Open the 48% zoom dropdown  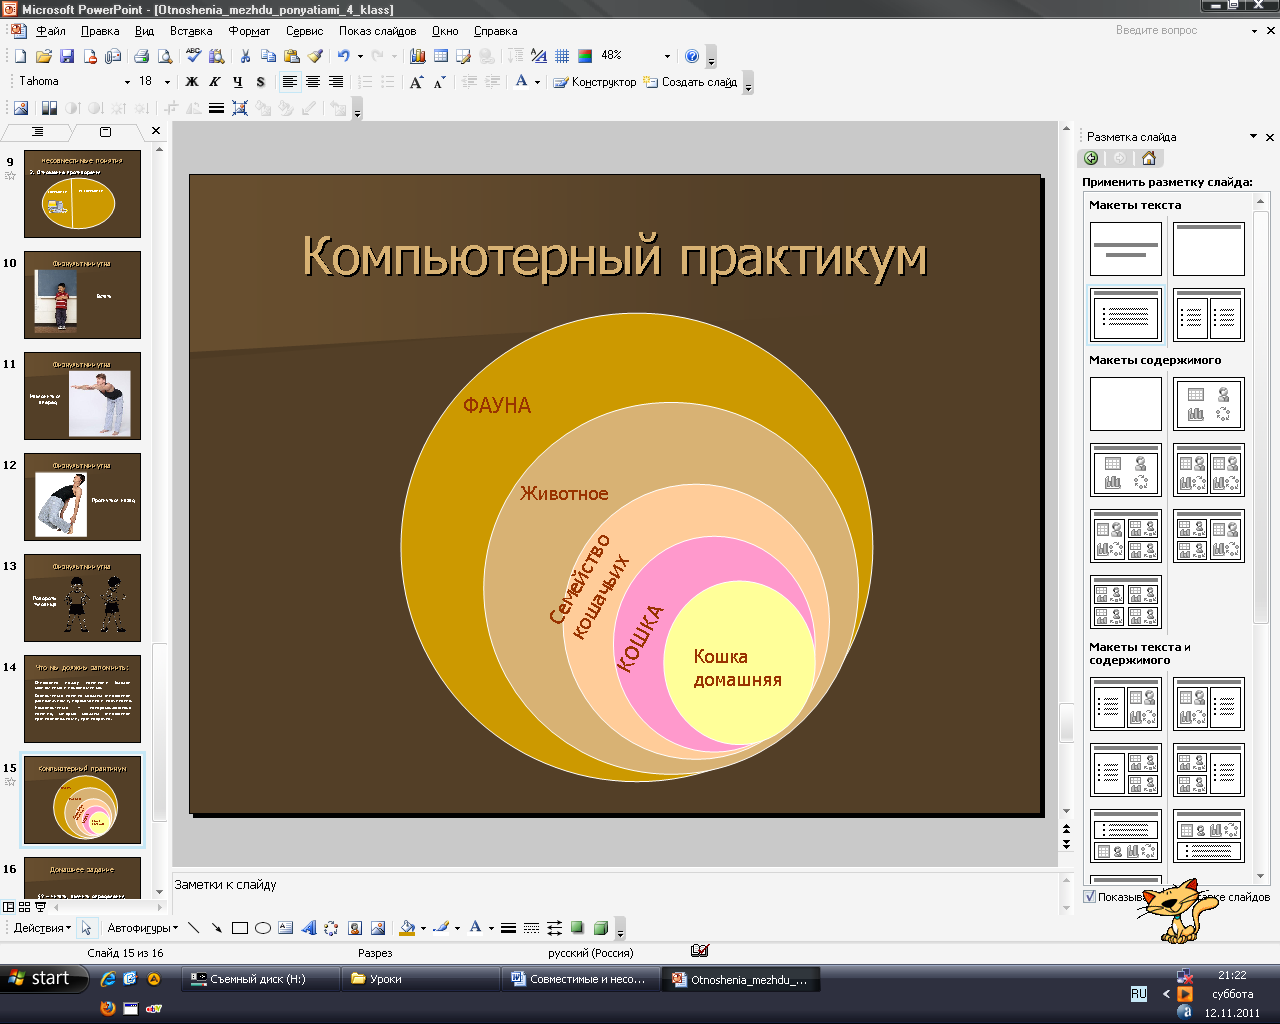coord(667,56)
